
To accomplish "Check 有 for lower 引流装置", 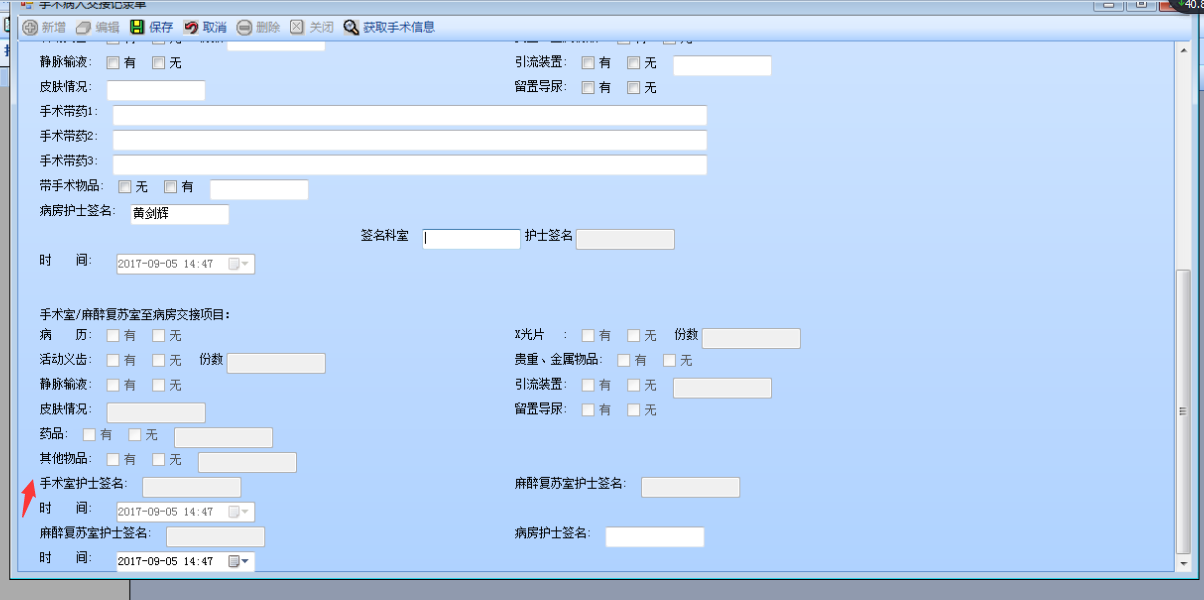I will pos(589,385).
